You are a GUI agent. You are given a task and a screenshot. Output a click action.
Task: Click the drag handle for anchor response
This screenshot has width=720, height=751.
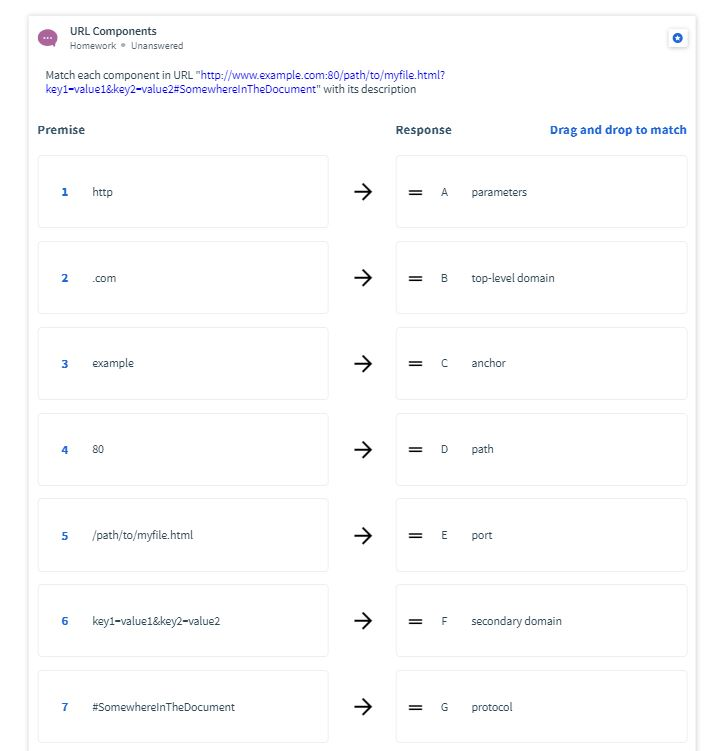(x=415, y=364)
